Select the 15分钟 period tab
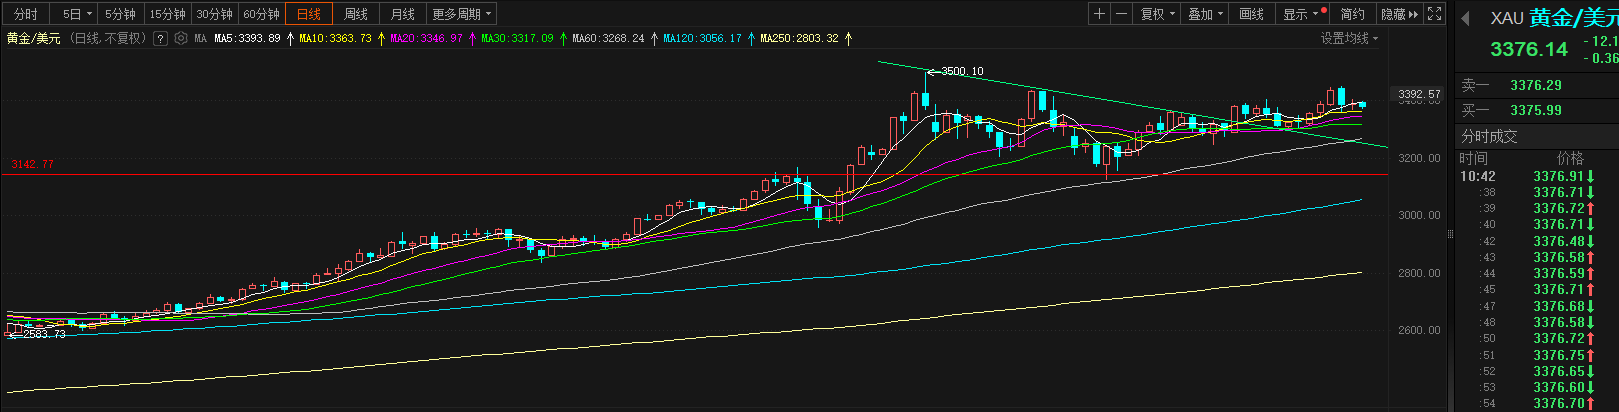 coord(168,14)
